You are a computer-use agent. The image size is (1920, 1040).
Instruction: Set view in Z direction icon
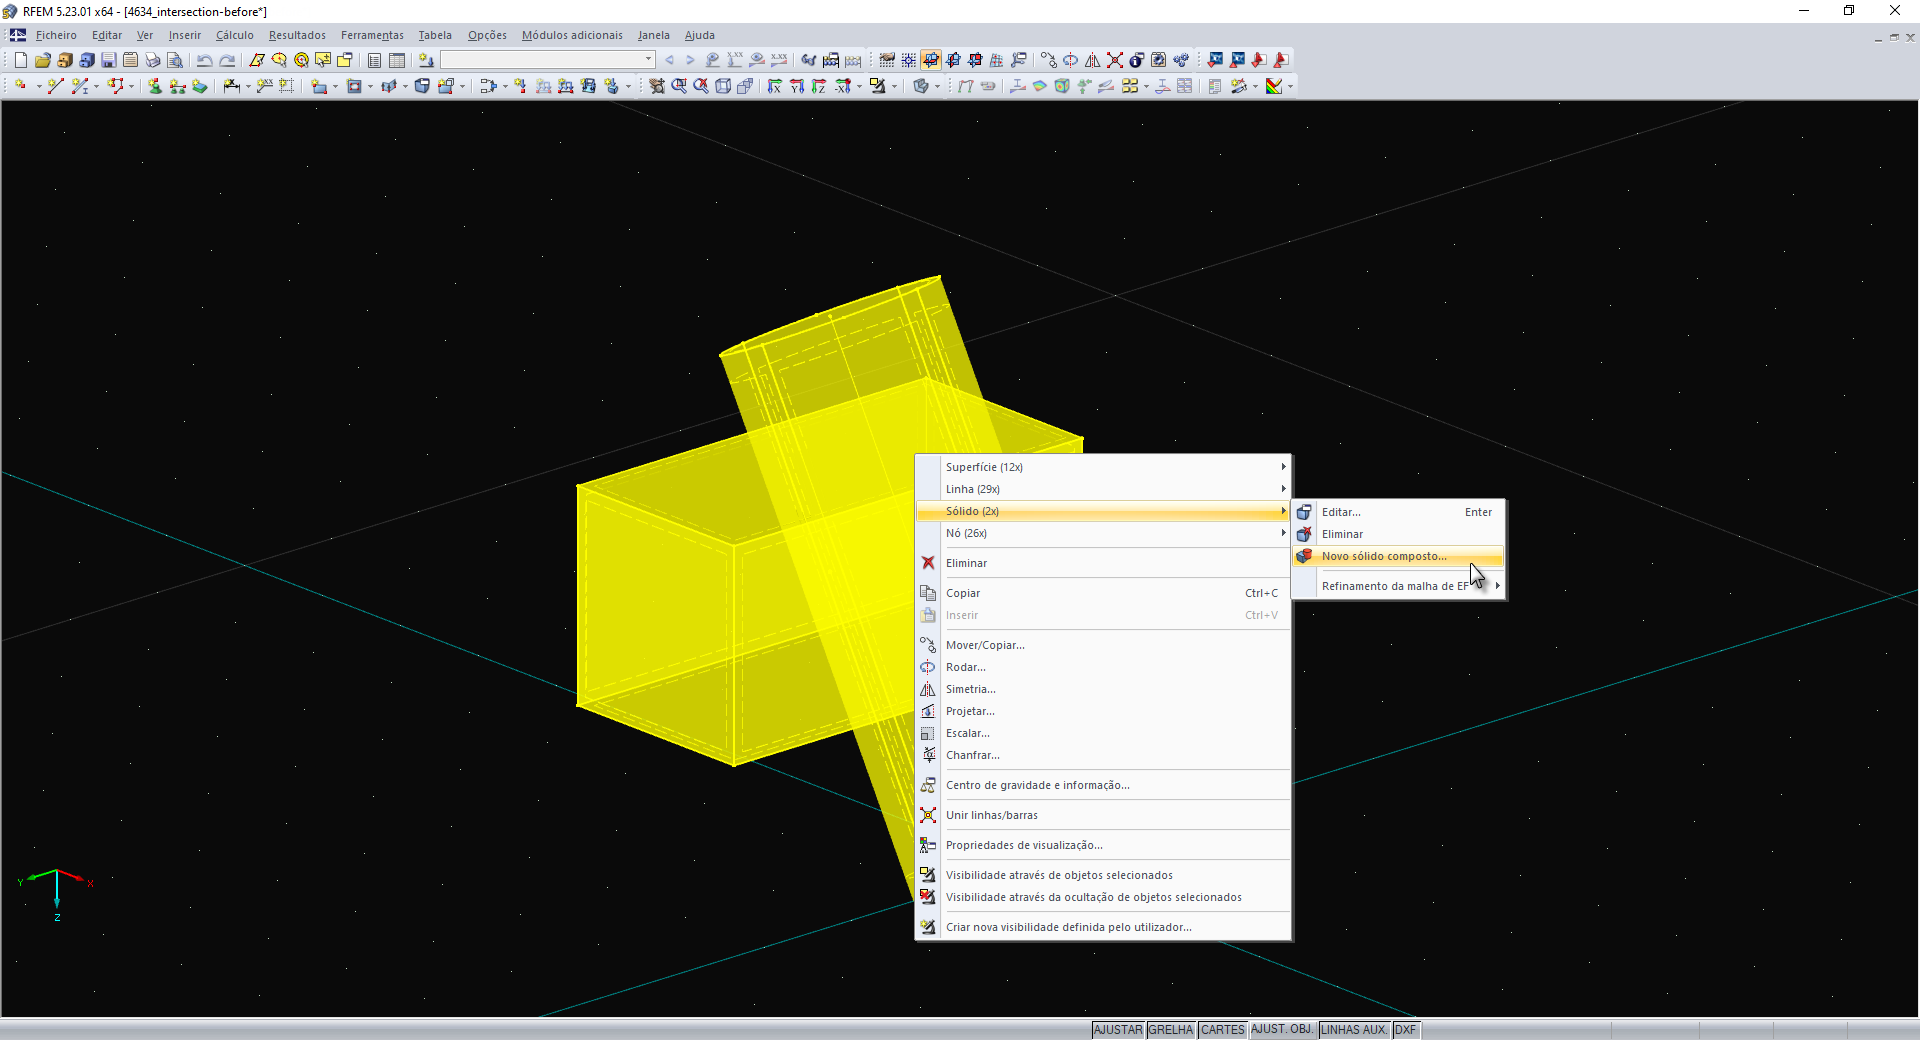point(819,87)
